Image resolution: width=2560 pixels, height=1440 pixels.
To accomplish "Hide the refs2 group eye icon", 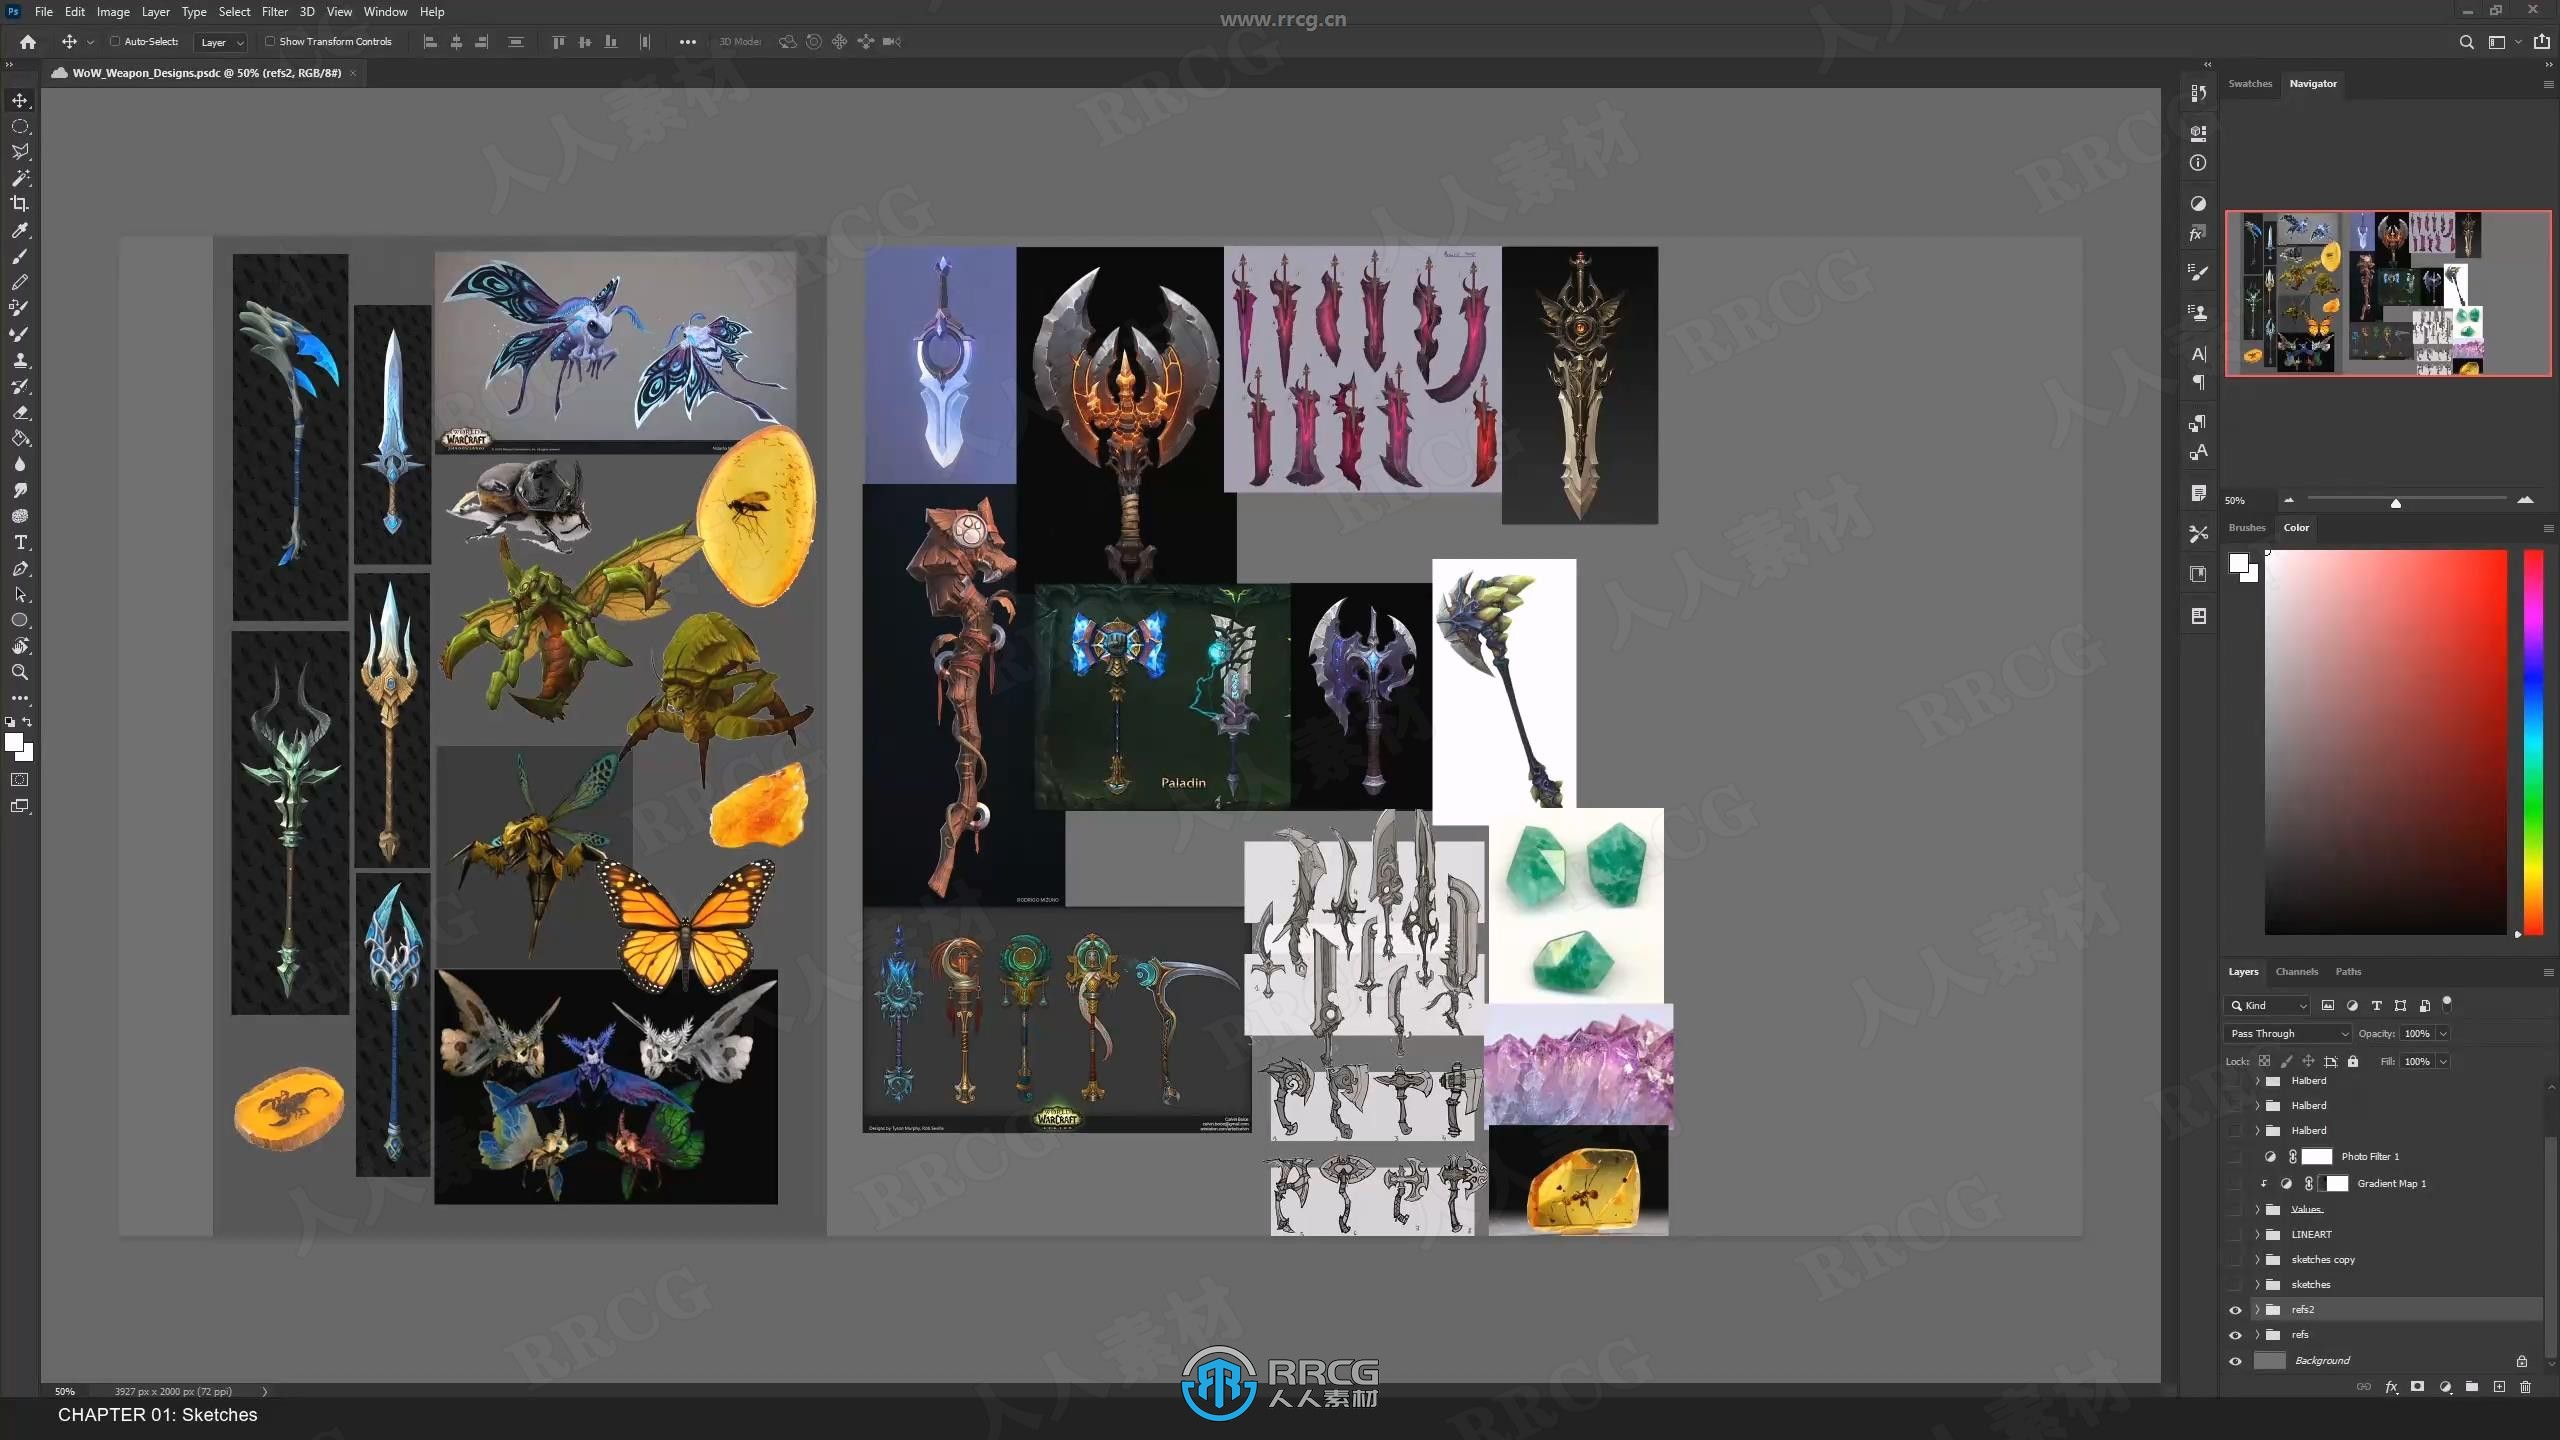I will 2235,1310.
